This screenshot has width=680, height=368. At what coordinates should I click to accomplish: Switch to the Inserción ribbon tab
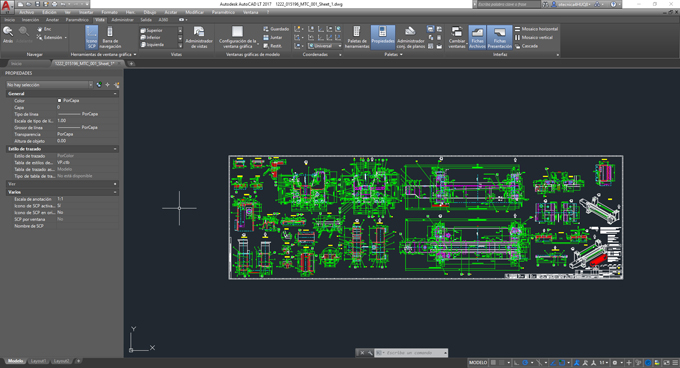point(30,20)
